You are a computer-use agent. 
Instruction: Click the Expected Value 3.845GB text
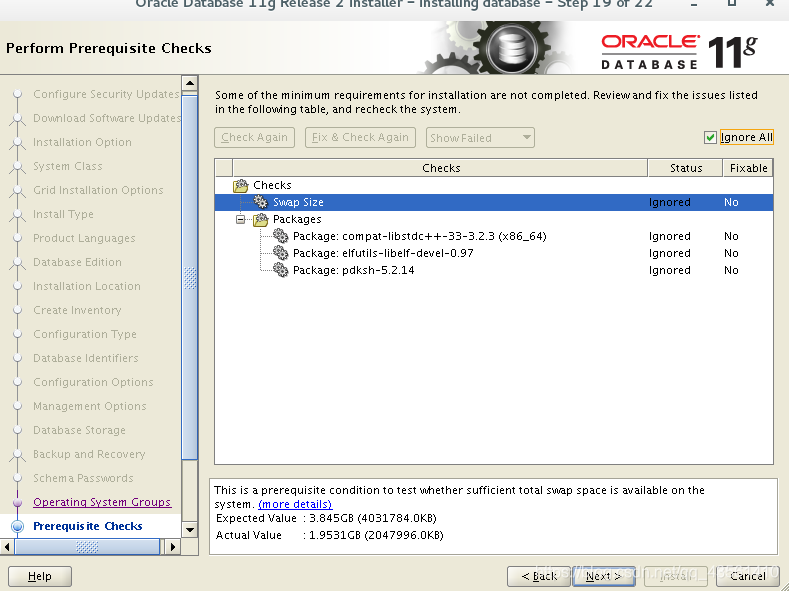373,519
